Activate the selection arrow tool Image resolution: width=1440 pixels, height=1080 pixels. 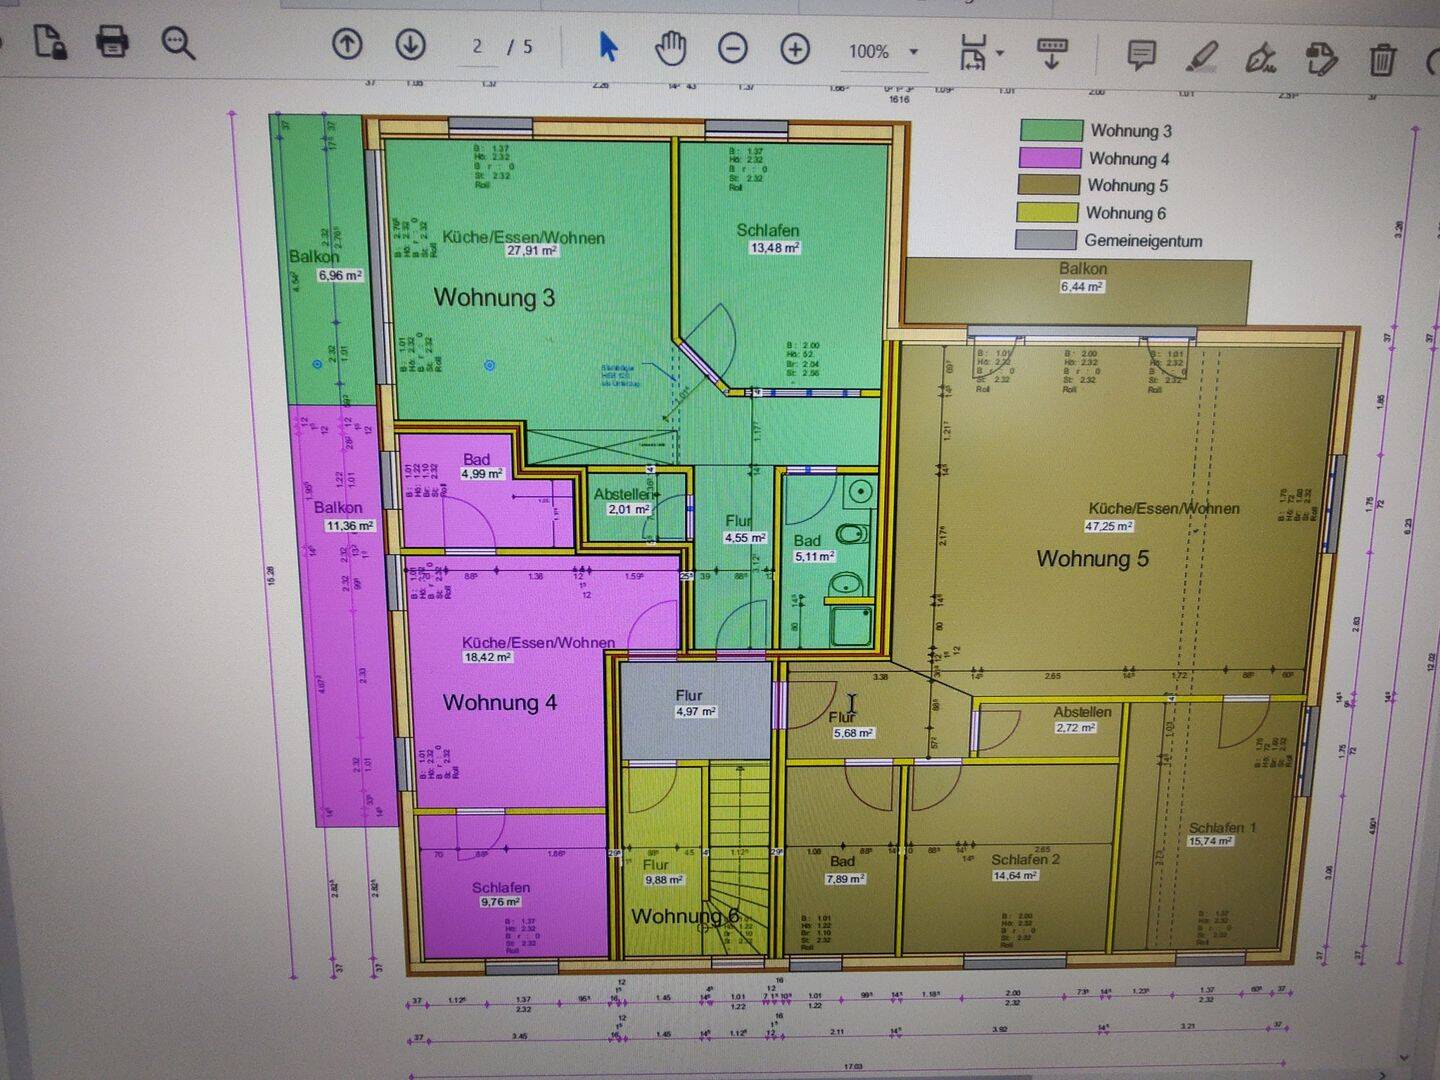point(607,46)
